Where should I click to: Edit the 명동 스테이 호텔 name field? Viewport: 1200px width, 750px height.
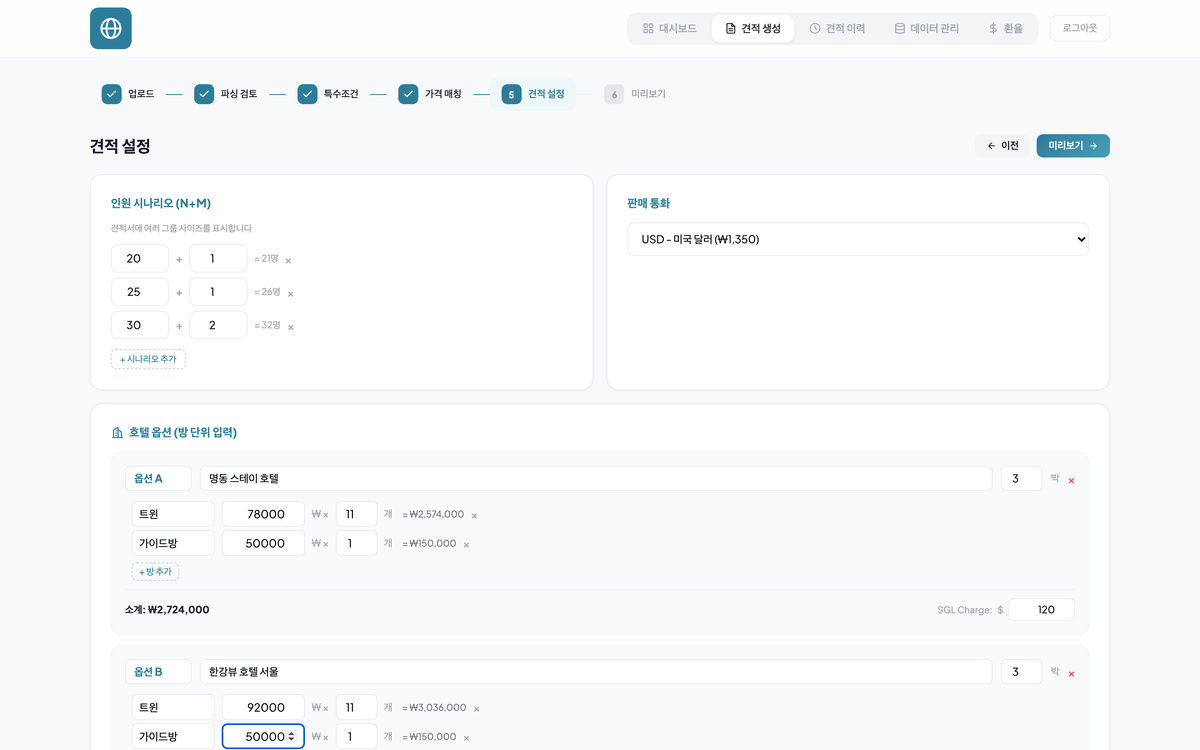(x=596, y=478)
